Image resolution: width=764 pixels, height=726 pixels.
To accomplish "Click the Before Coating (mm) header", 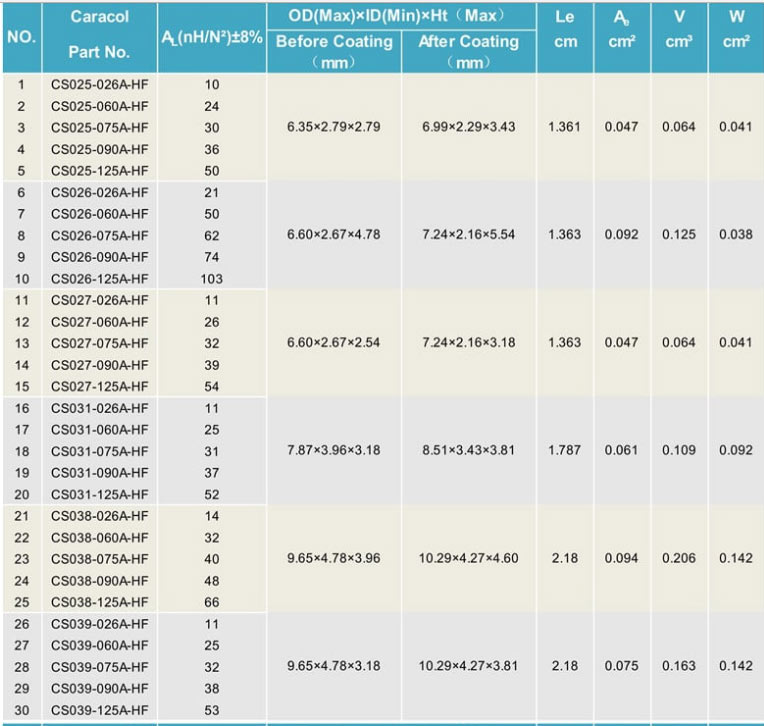I will (x=334, y=52).
